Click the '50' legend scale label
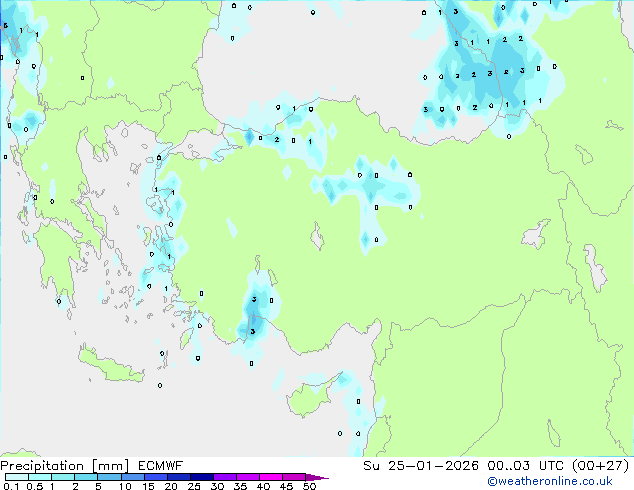The width and height of the screenshot is (634, 490). (x=309, y=486)
